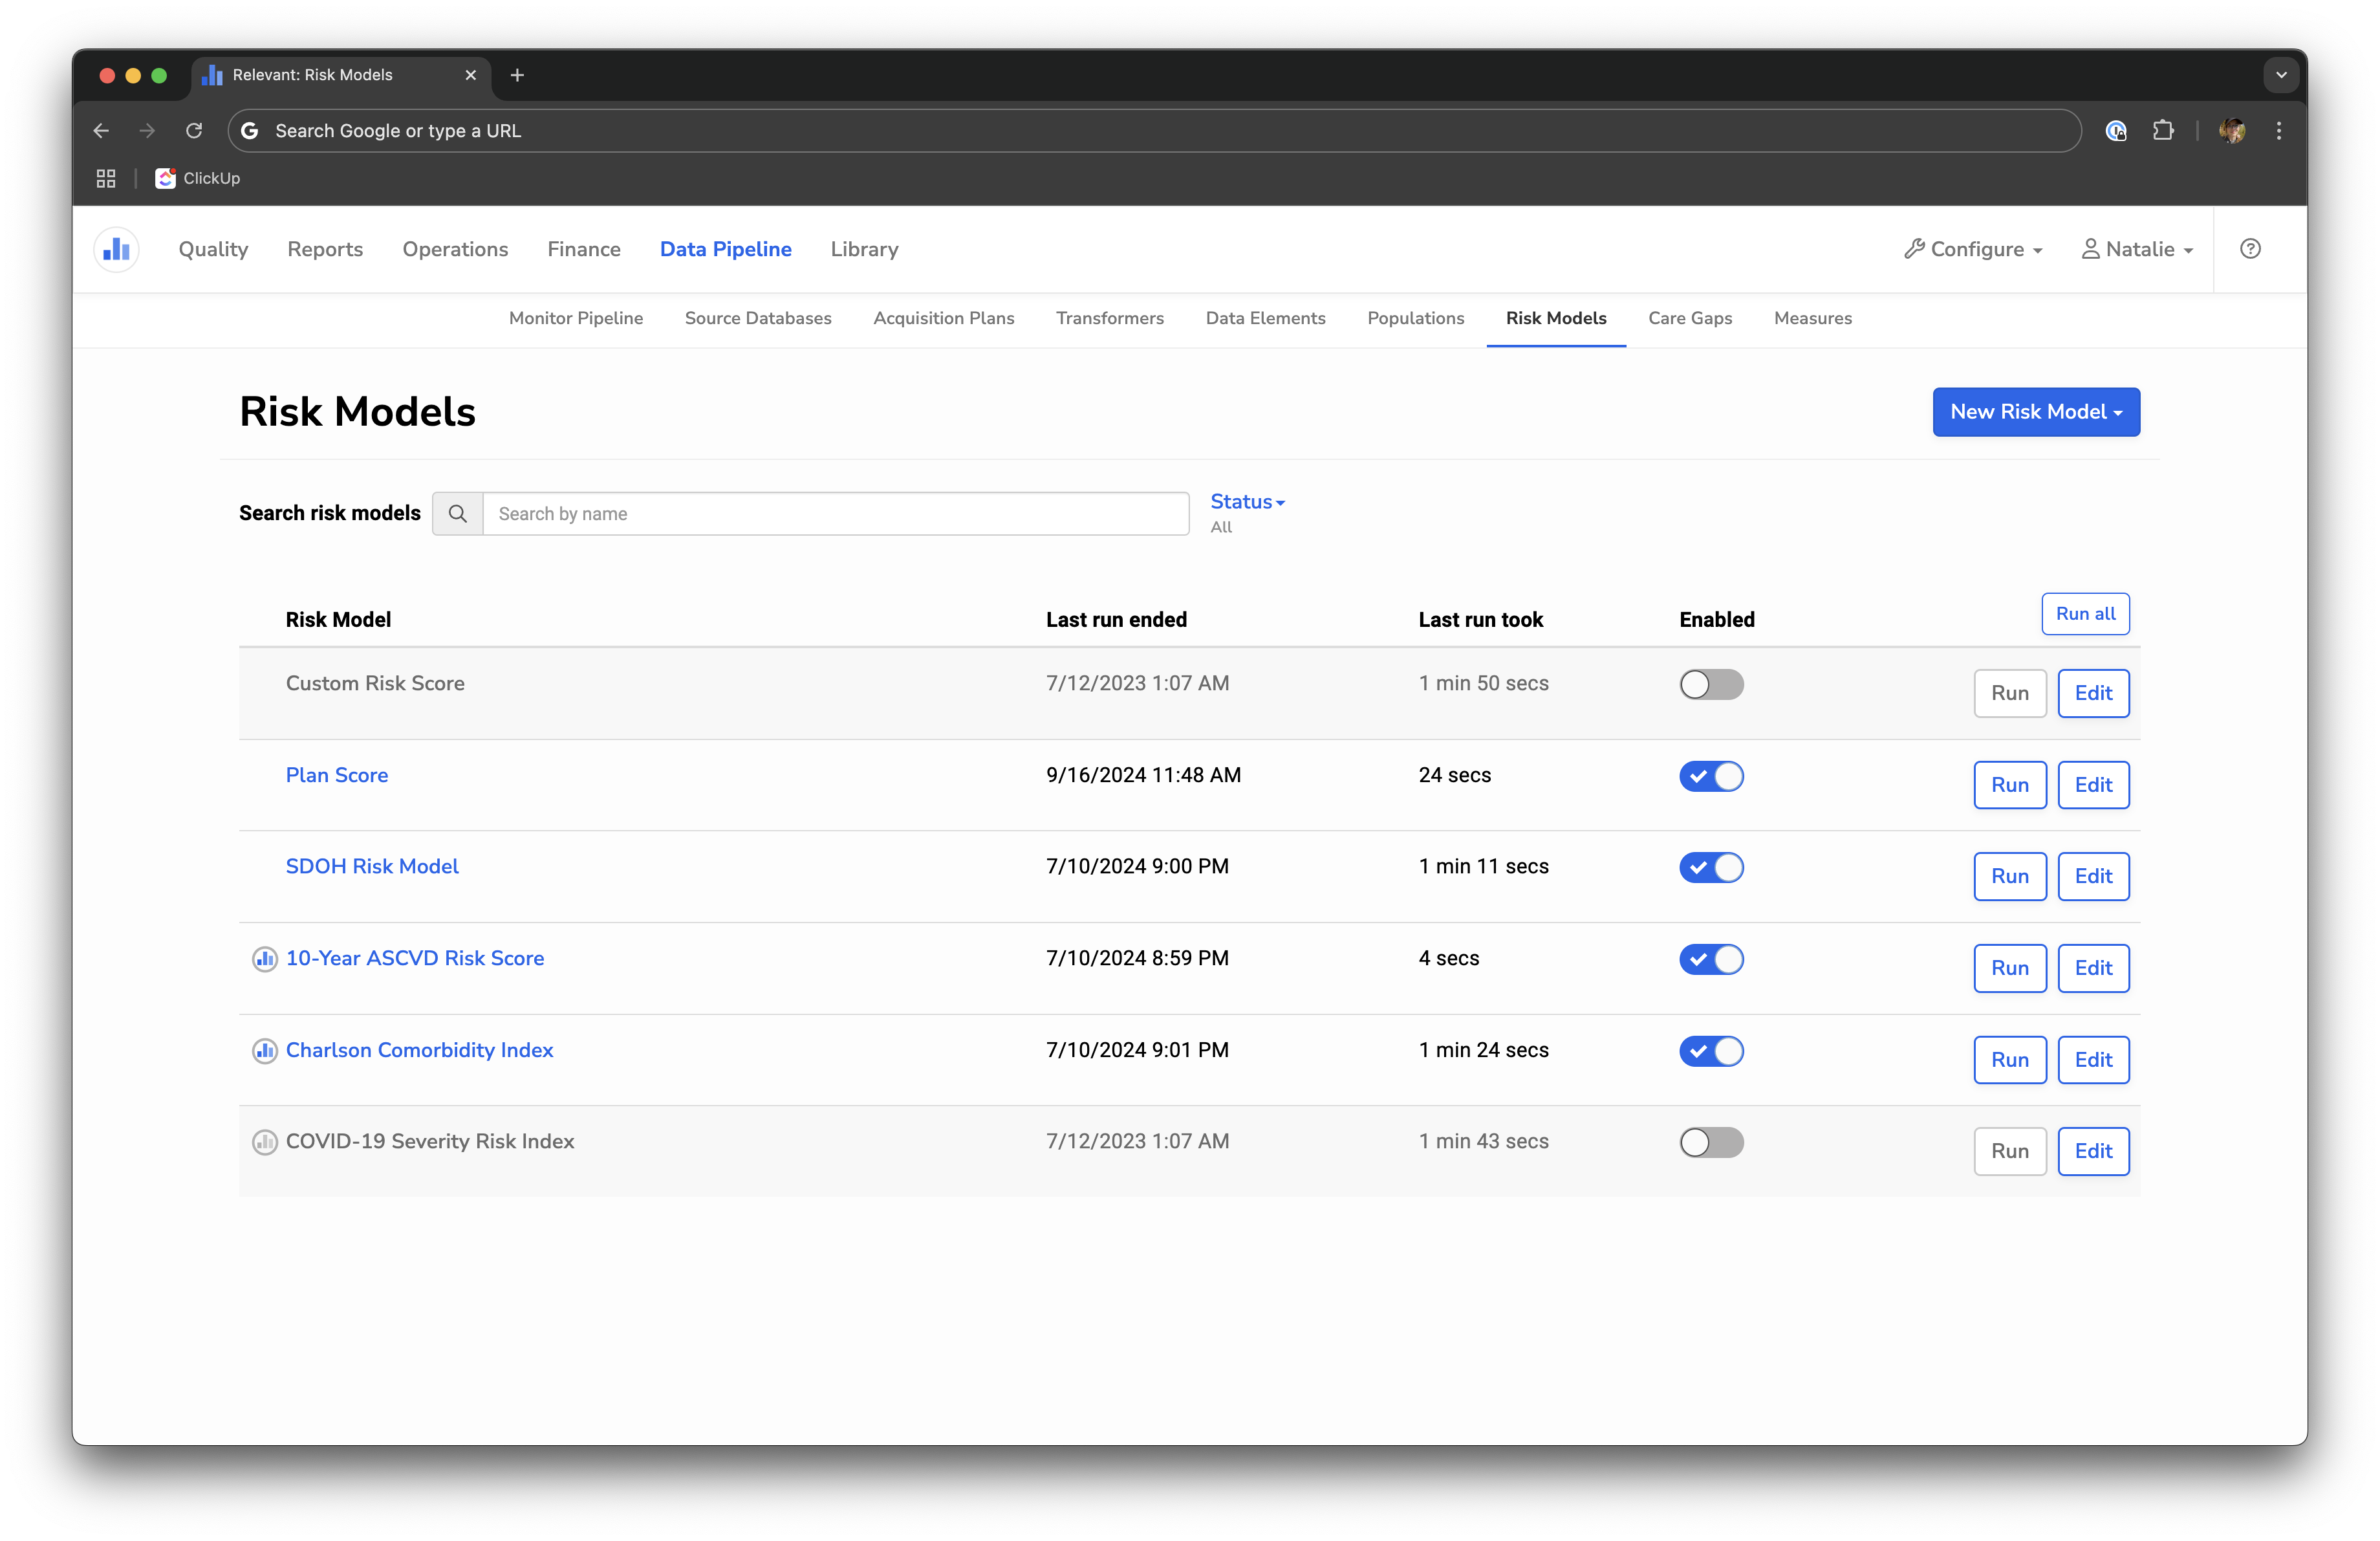Click the 10-Year ASCVD library model icon
Screen dimensions: 2380x1541
tap(264, 959)
